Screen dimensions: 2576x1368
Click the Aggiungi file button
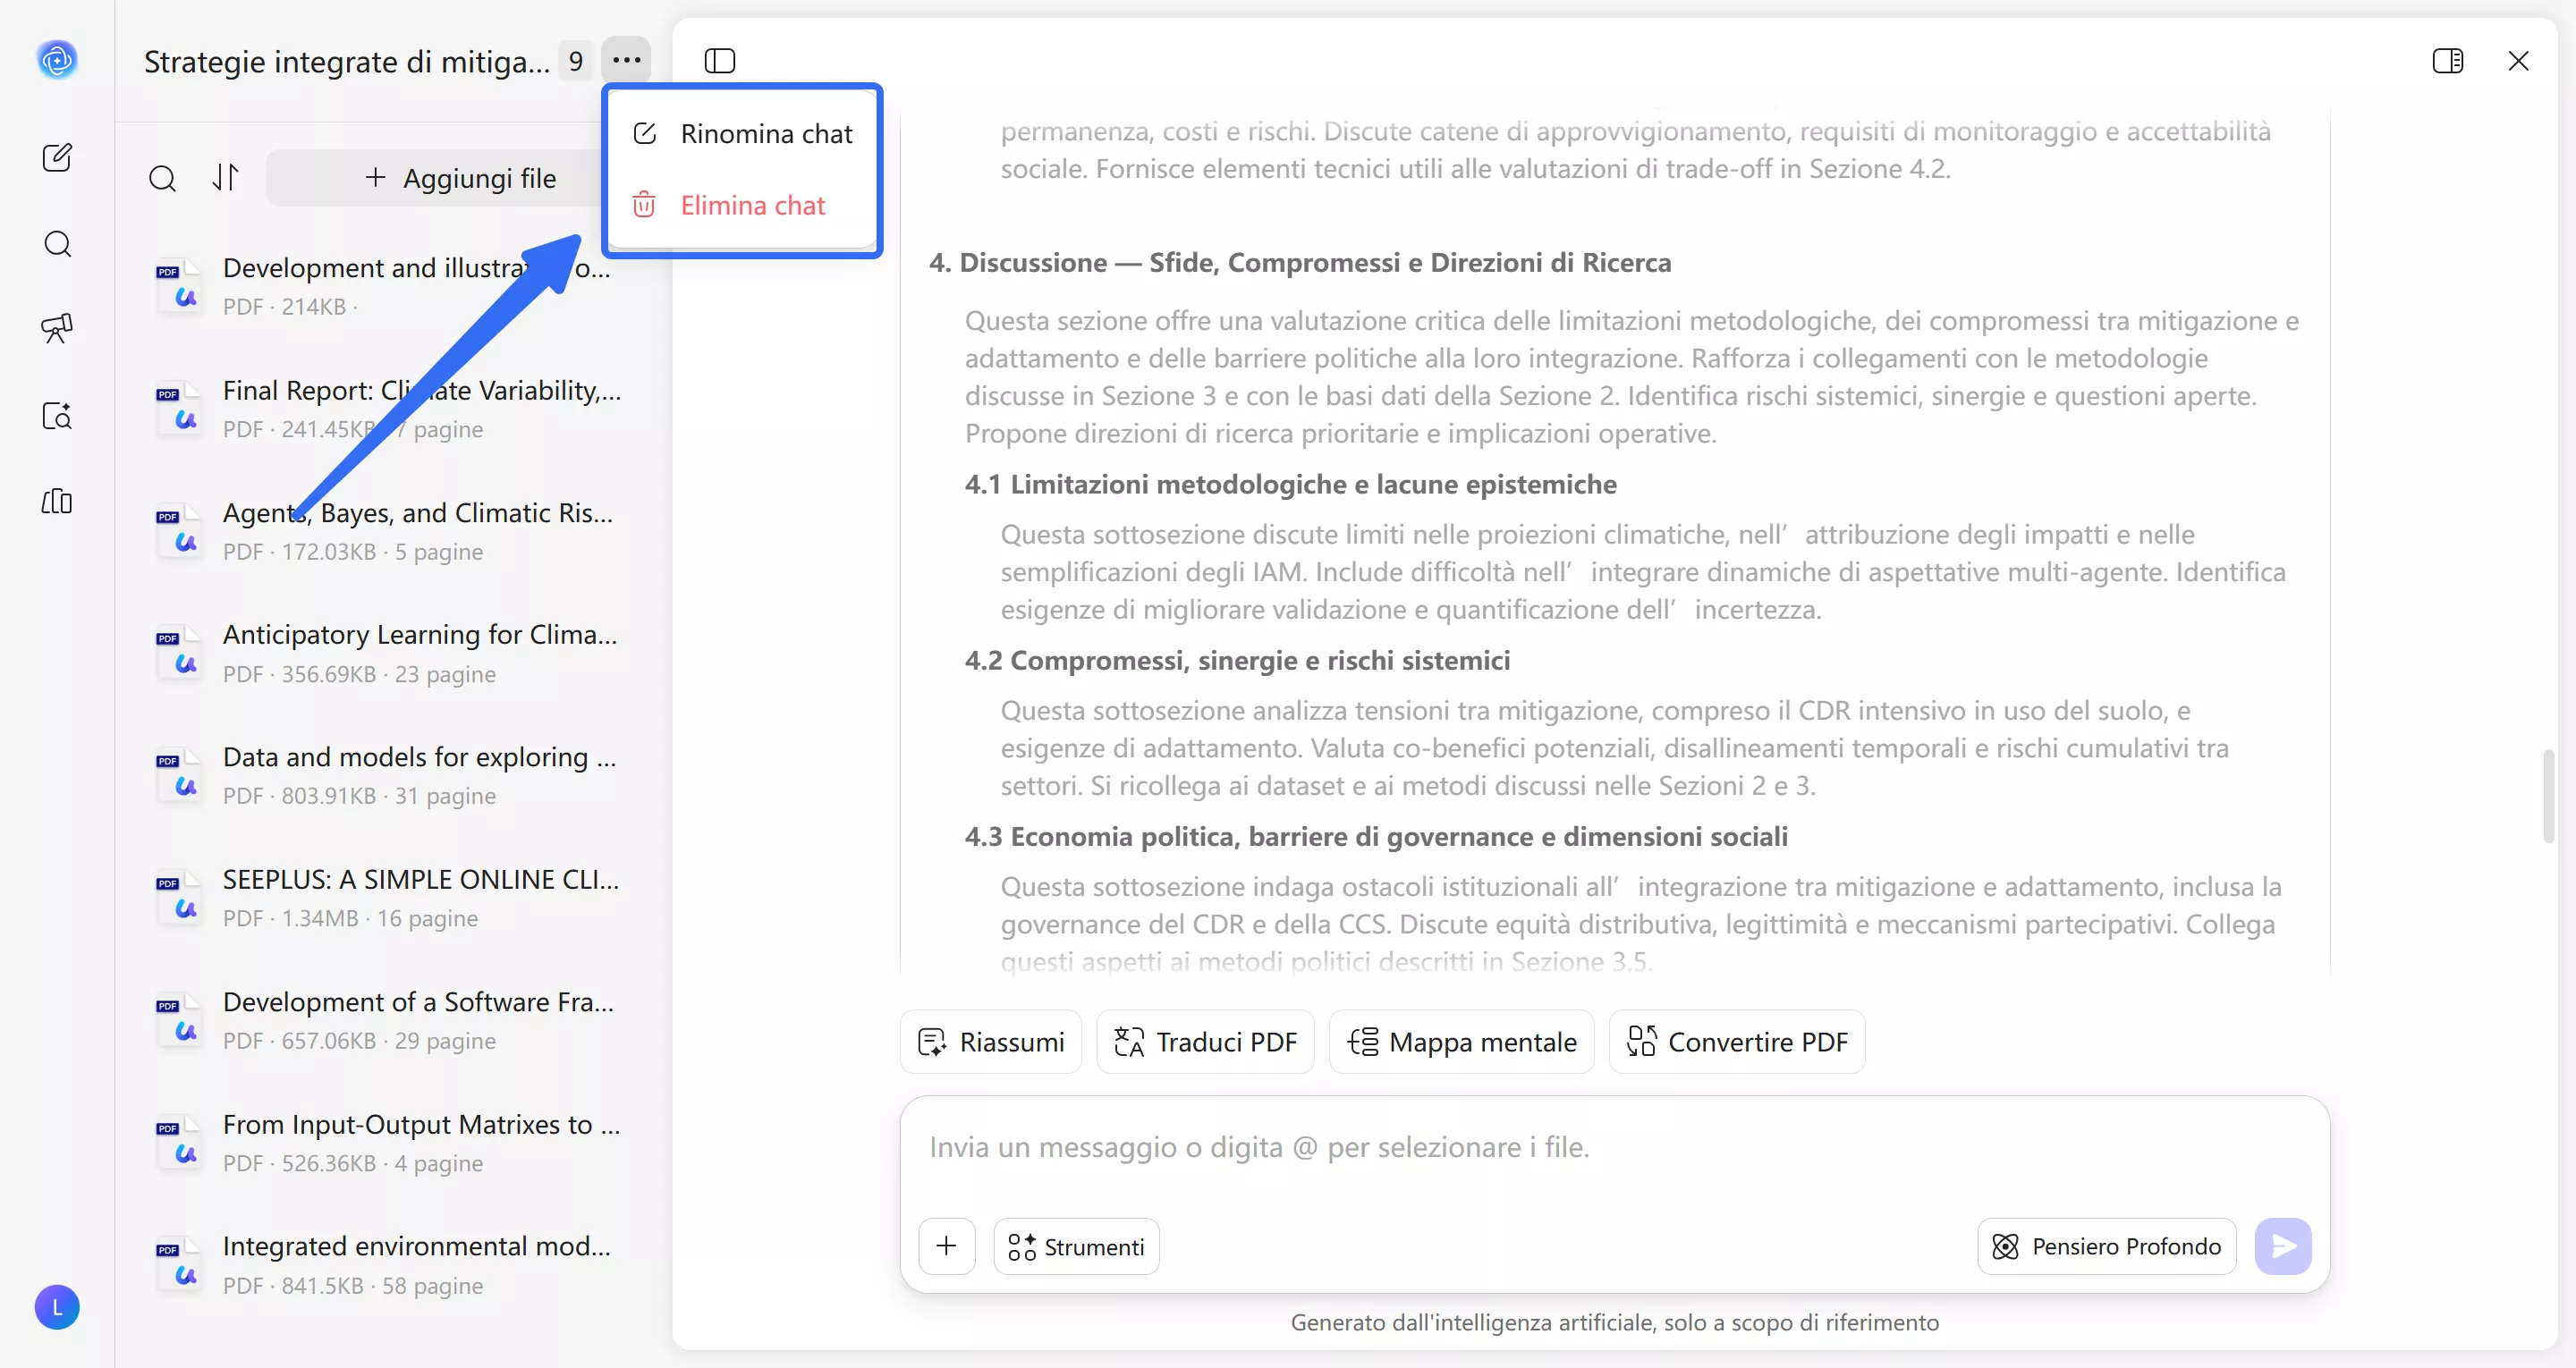(x=459, y=178)
